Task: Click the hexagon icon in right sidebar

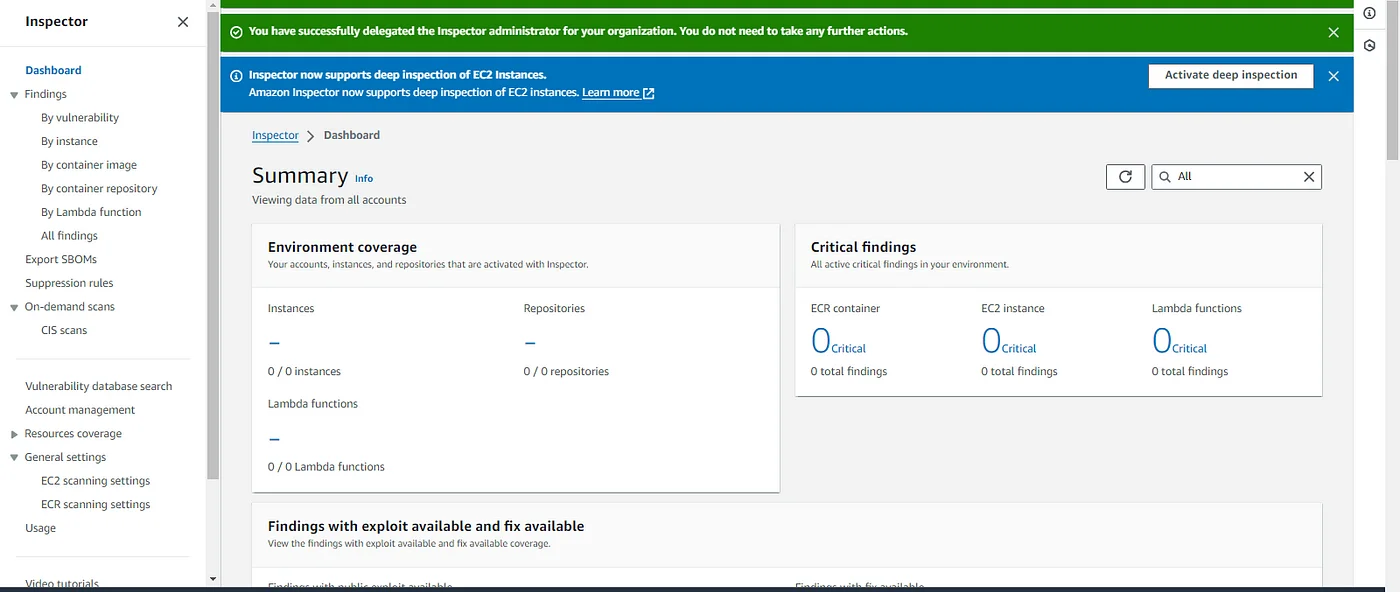Action: (x=1369, y=46)
